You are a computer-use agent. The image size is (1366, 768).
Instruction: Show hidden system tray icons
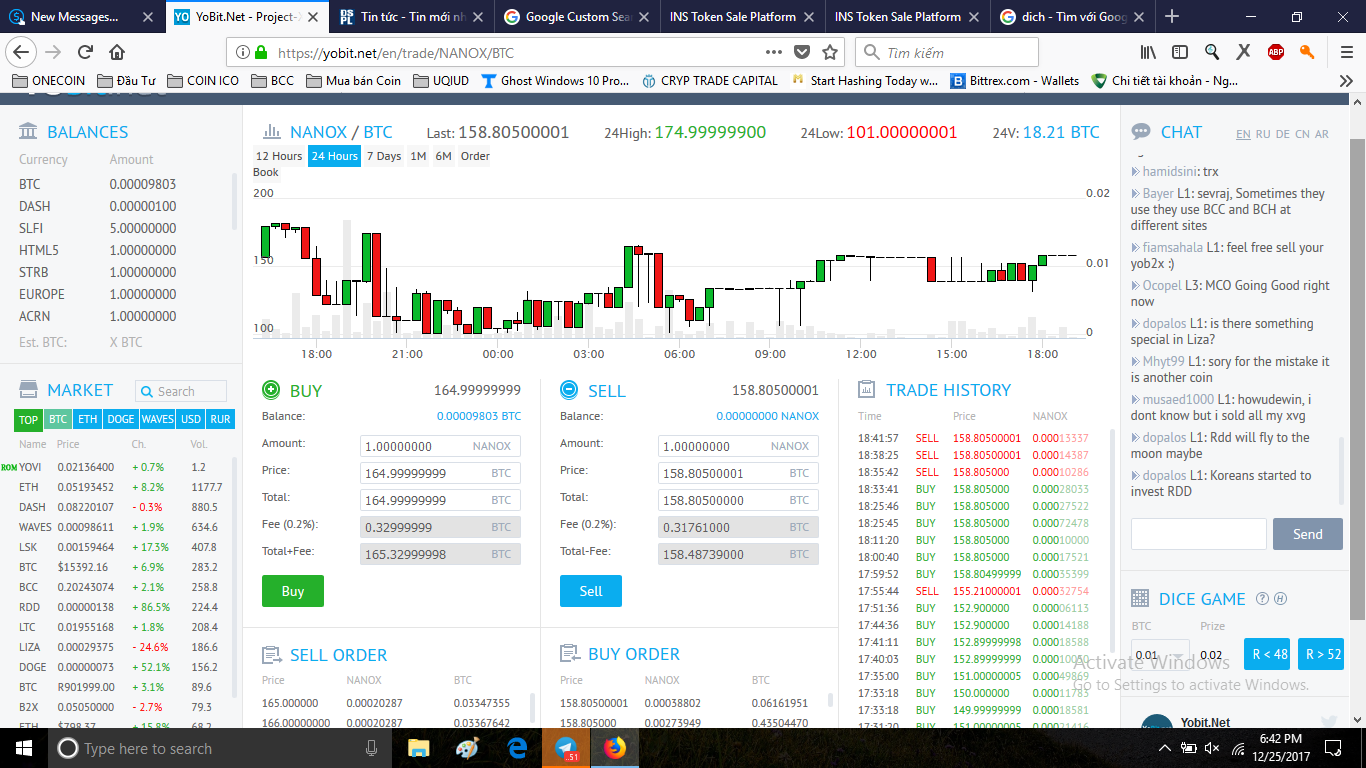1164,748
